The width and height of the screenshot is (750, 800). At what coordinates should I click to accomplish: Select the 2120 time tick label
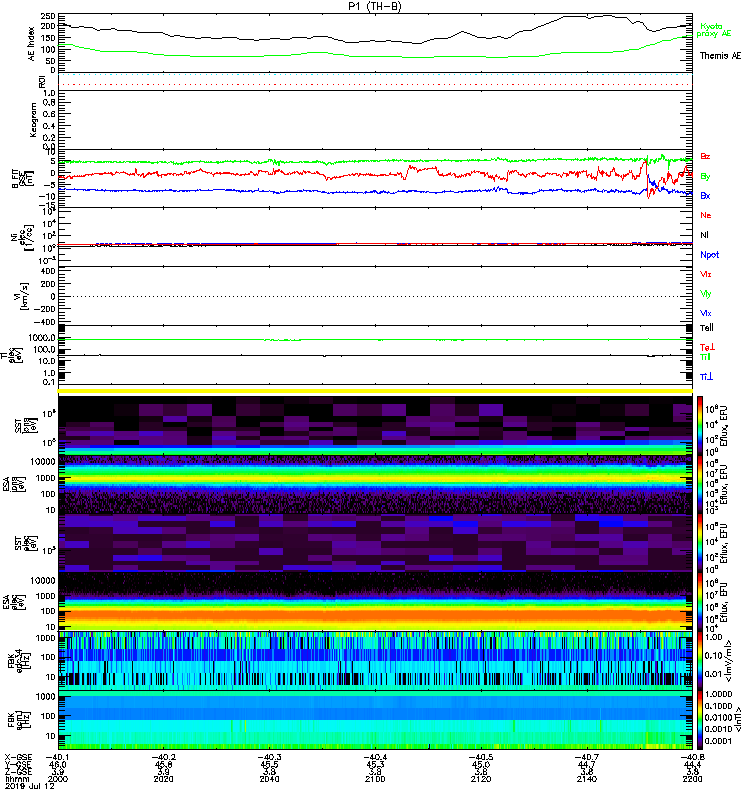click(481, 779)
